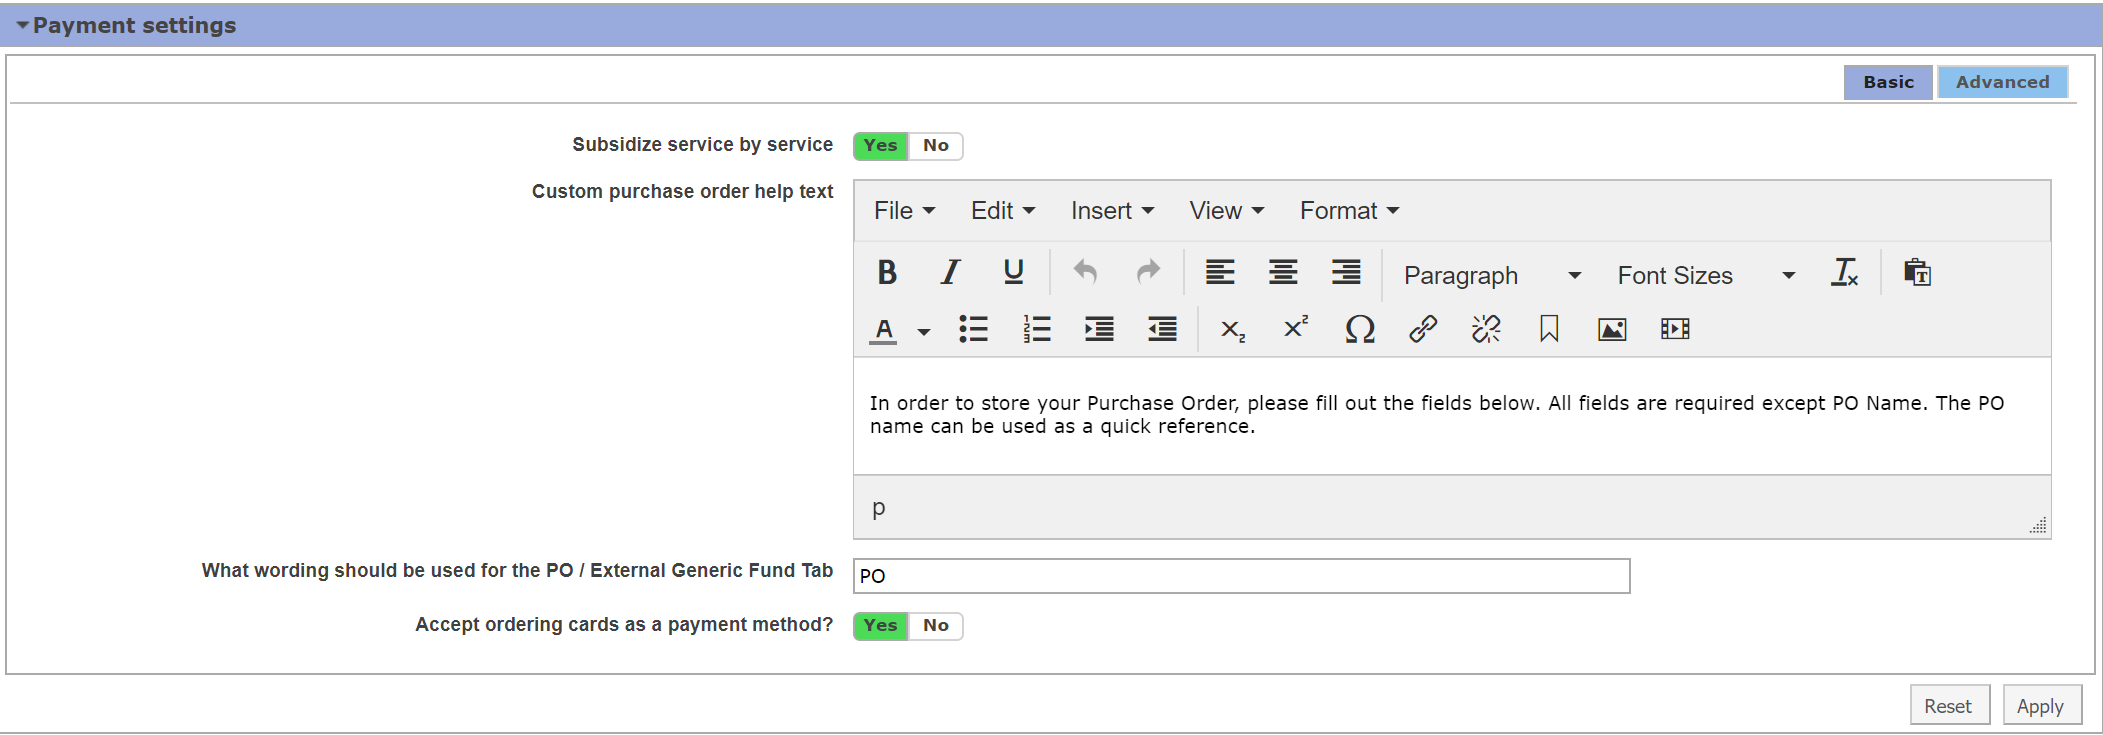
Task: Click the bookmark anchor icon
Action: click(x=1549, y=329)
